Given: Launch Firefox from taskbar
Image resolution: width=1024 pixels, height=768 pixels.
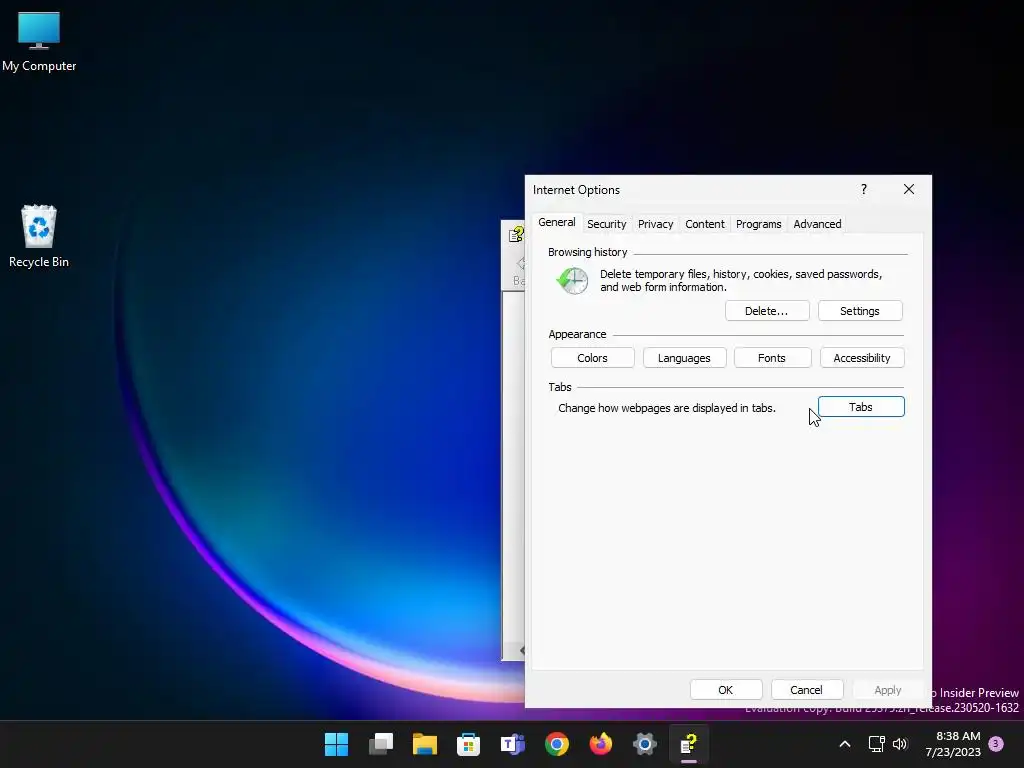Looking at the screenshot, I should [x=600, y=744].
